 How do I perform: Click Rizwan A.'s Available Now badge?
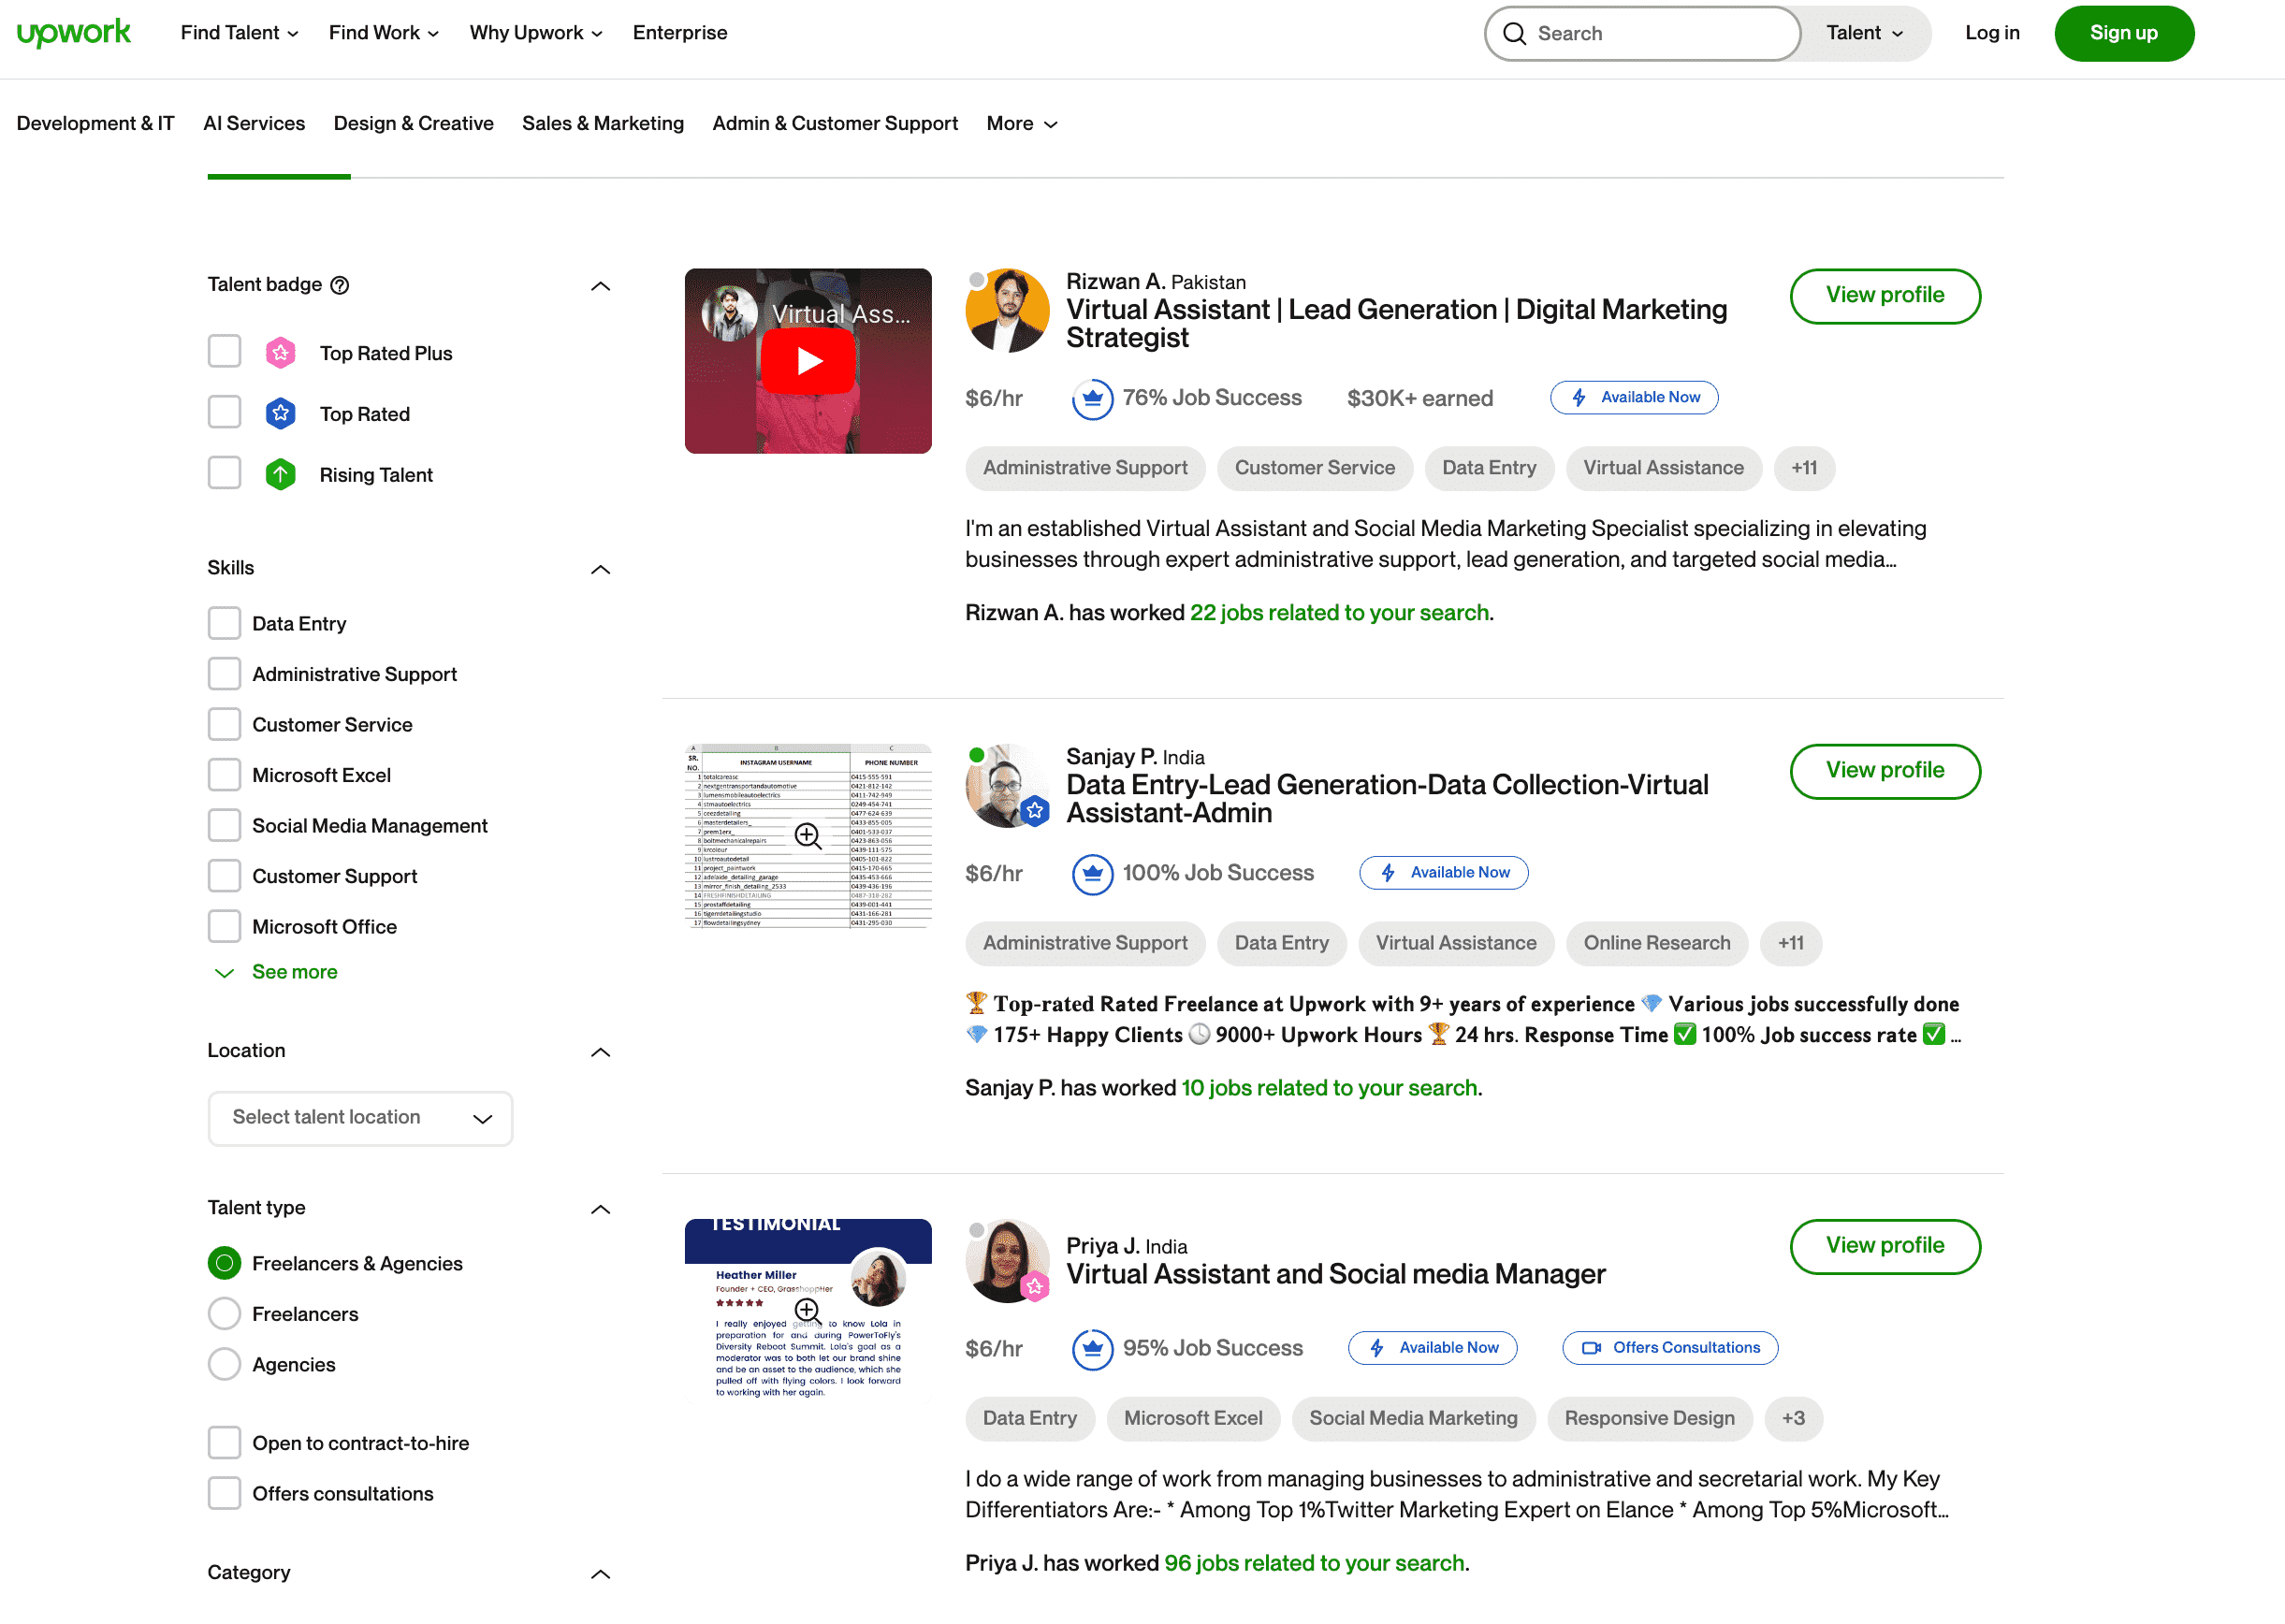click(x=1634, y=398)
